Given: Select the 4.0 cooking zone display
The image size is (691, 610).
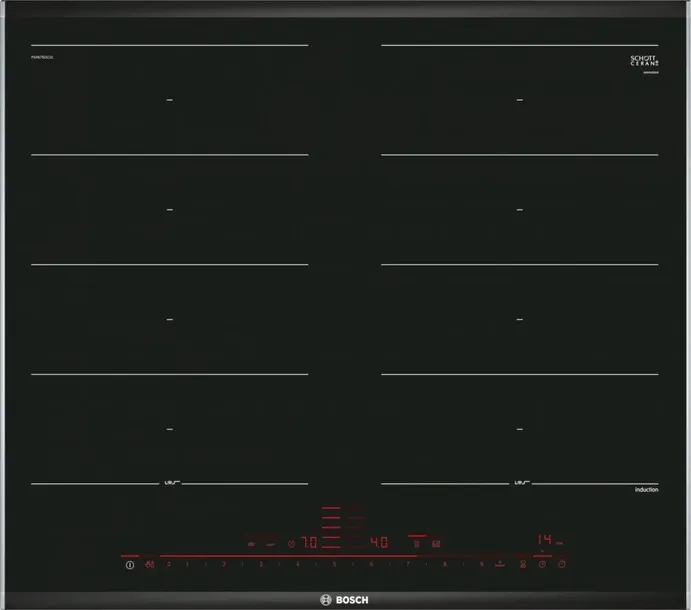Looking at the screenshot, I should [x=379, y=544].
